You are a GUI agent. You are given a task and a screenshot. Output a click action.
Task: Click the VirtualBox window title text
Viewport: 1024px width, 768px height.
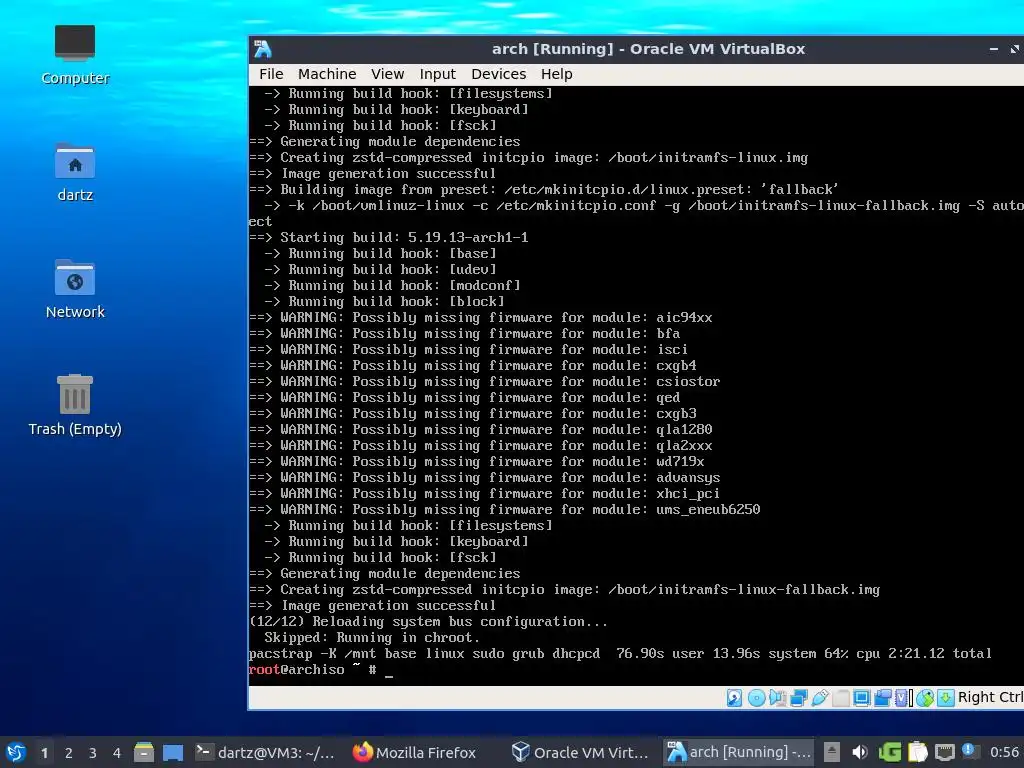point(648,49)
